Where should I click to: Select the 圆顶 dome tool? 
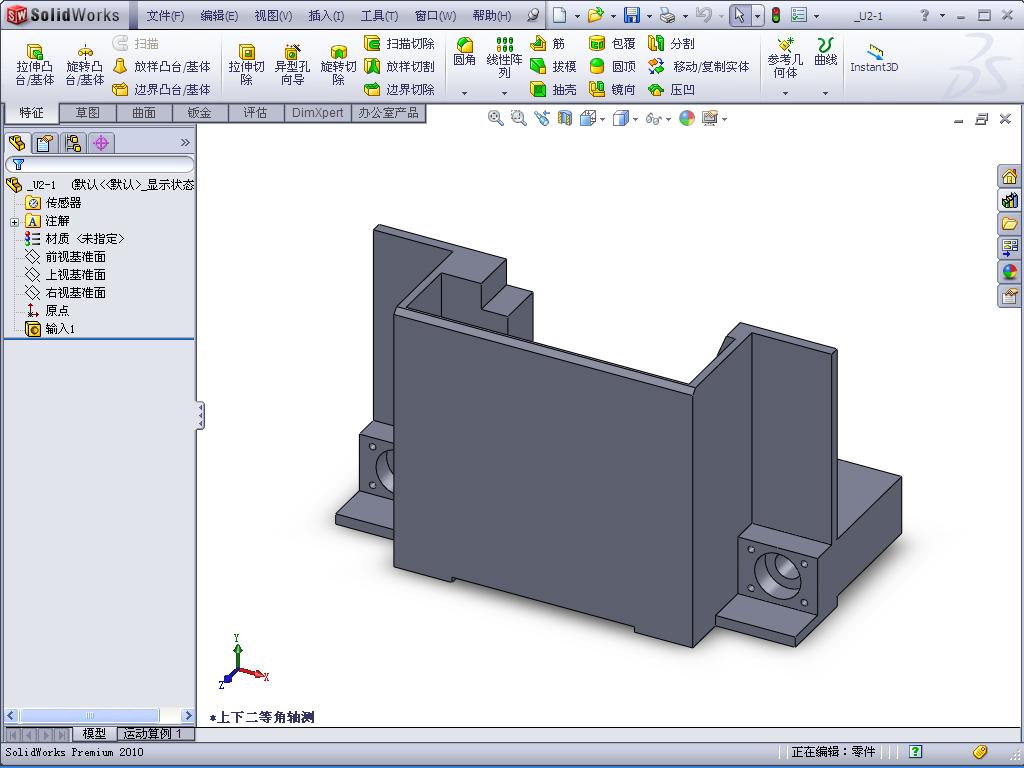coord(612,66)
